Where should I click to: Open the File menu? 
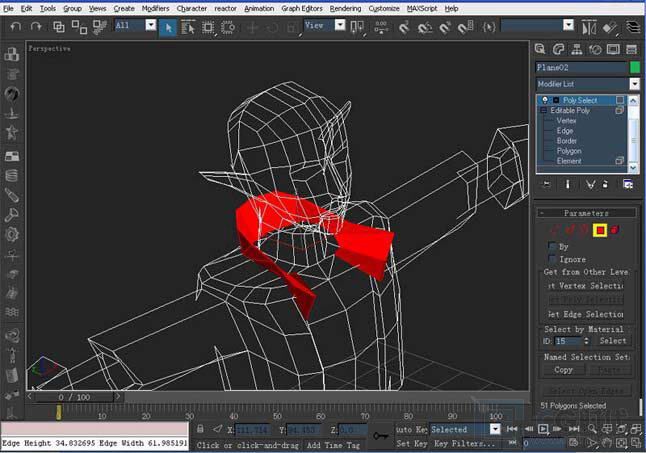click(x=8, y=8)
